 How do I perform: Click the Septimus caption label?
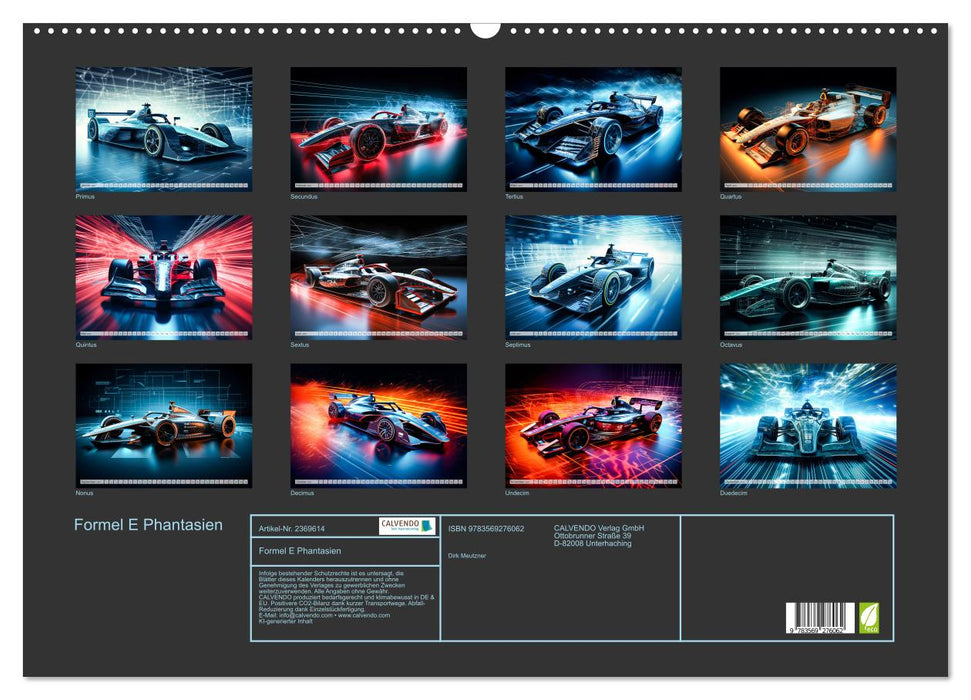[518, 344]
